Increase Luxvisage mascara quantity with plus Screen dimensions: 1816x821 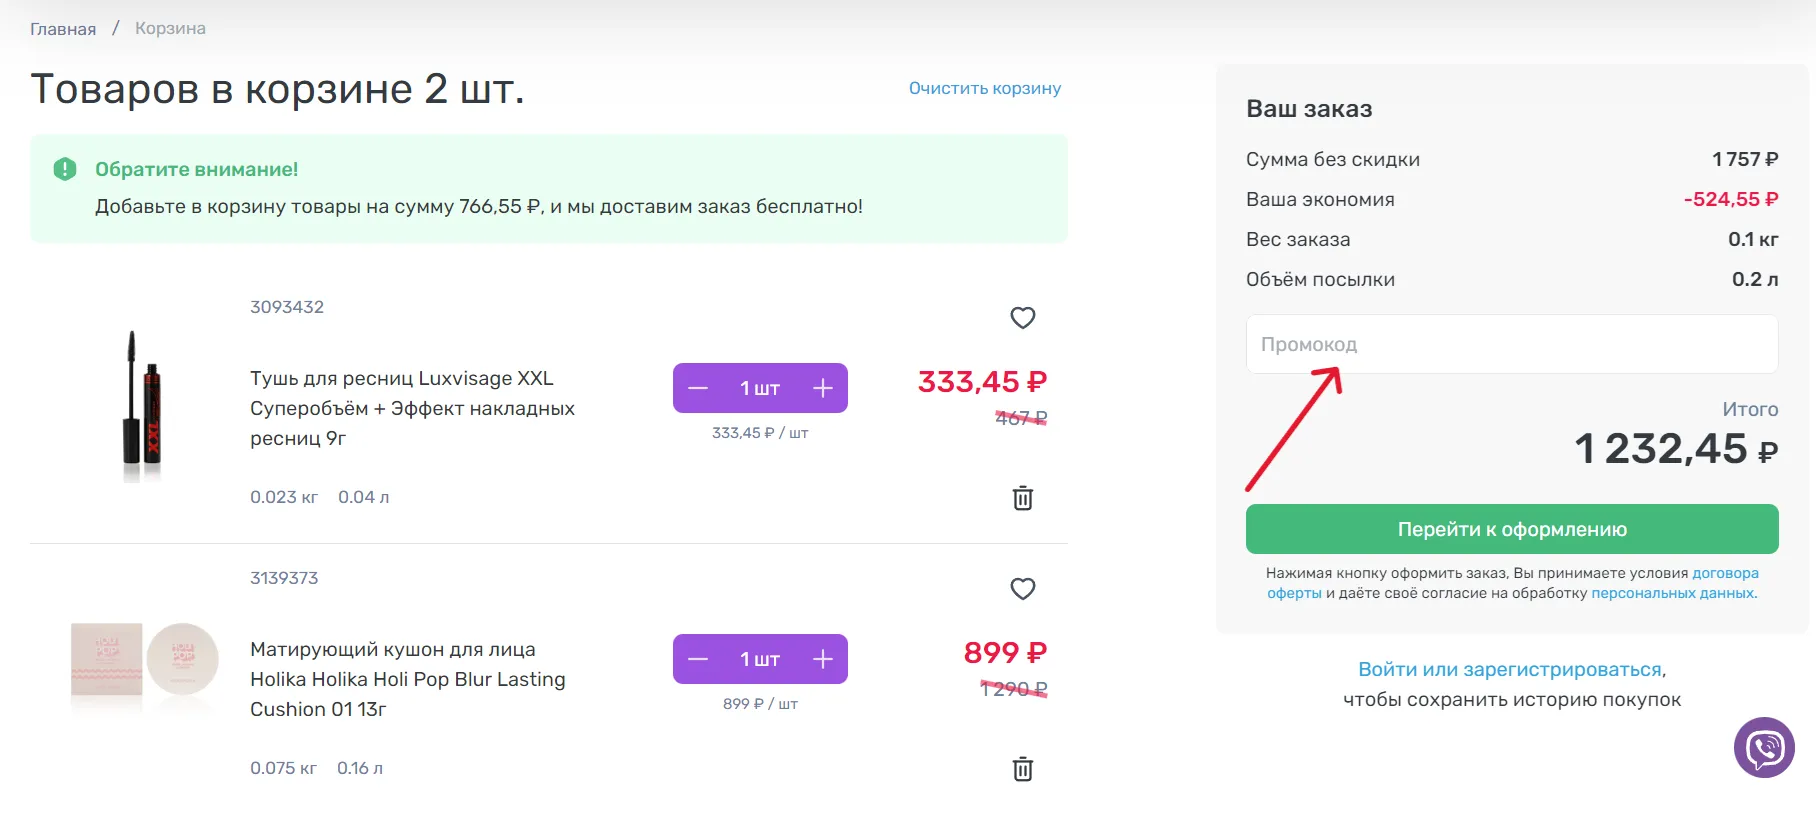click(x=823, y=388)
